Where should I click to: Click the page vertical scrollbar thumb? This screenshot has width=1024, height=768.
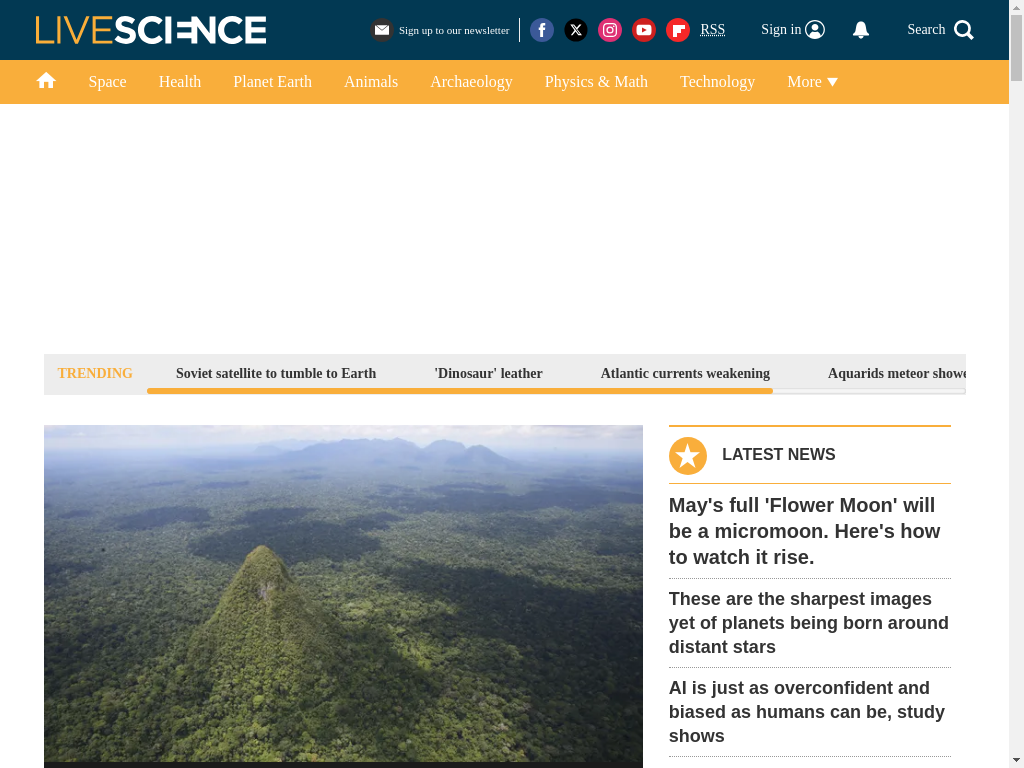click(1016, 47)
